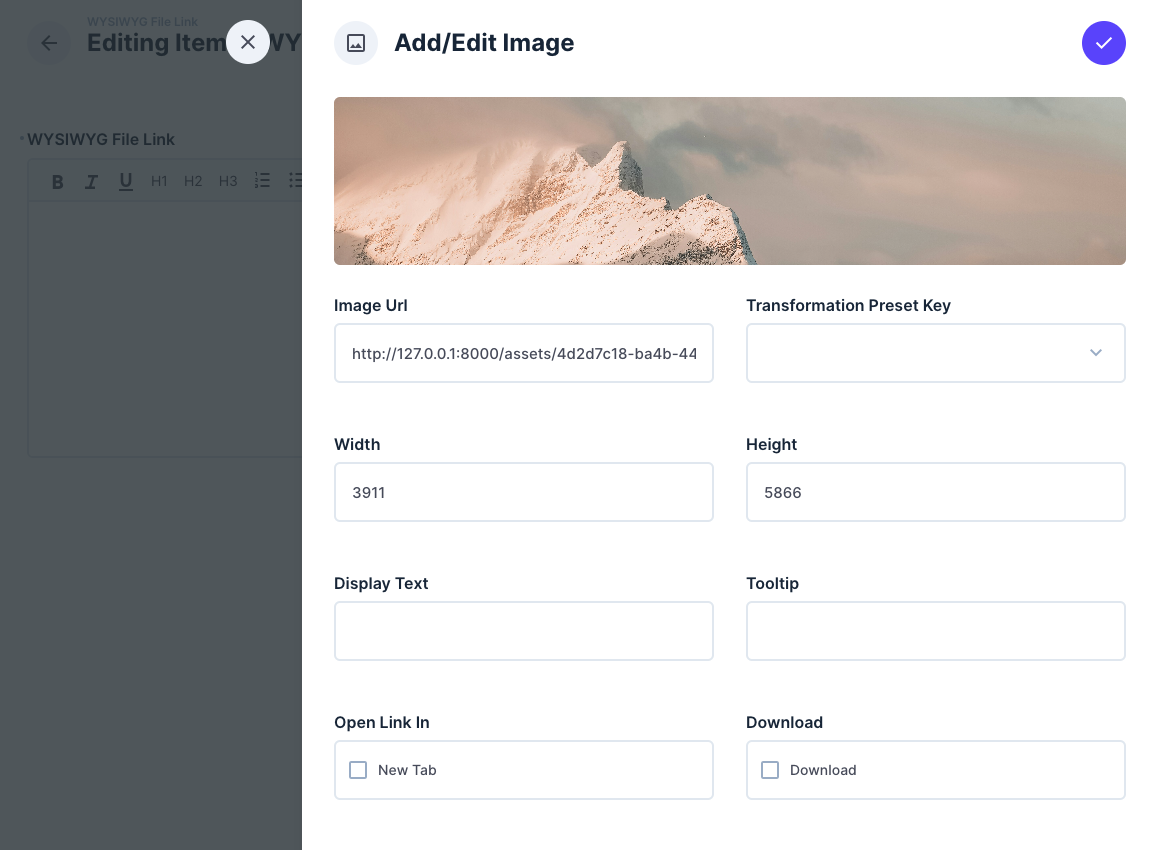Insert a bulleted list

click(x=295, y=181)
